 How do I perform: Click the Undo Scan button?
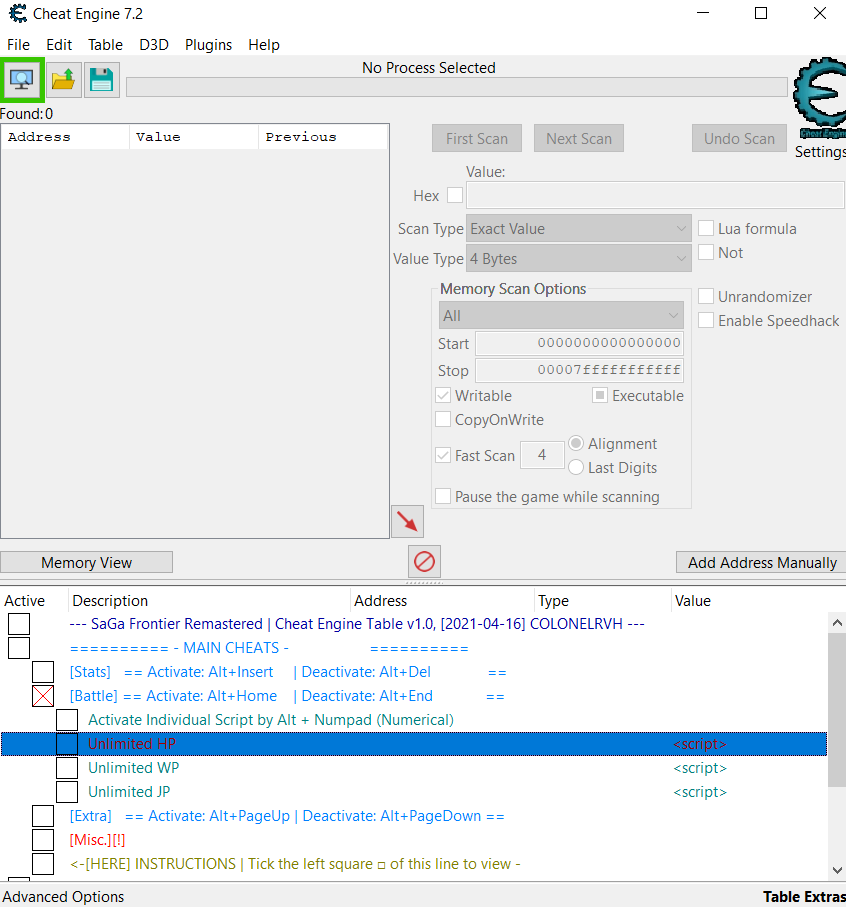(x=739, y=138)
